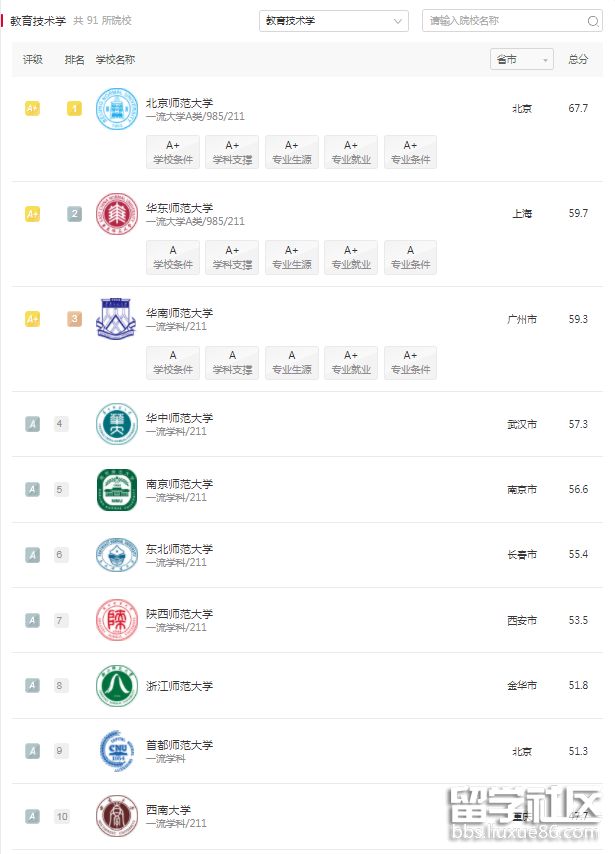615x854 pixels.
Task: Open 东北师范大学 school name link
Action: tap(179, 549)
